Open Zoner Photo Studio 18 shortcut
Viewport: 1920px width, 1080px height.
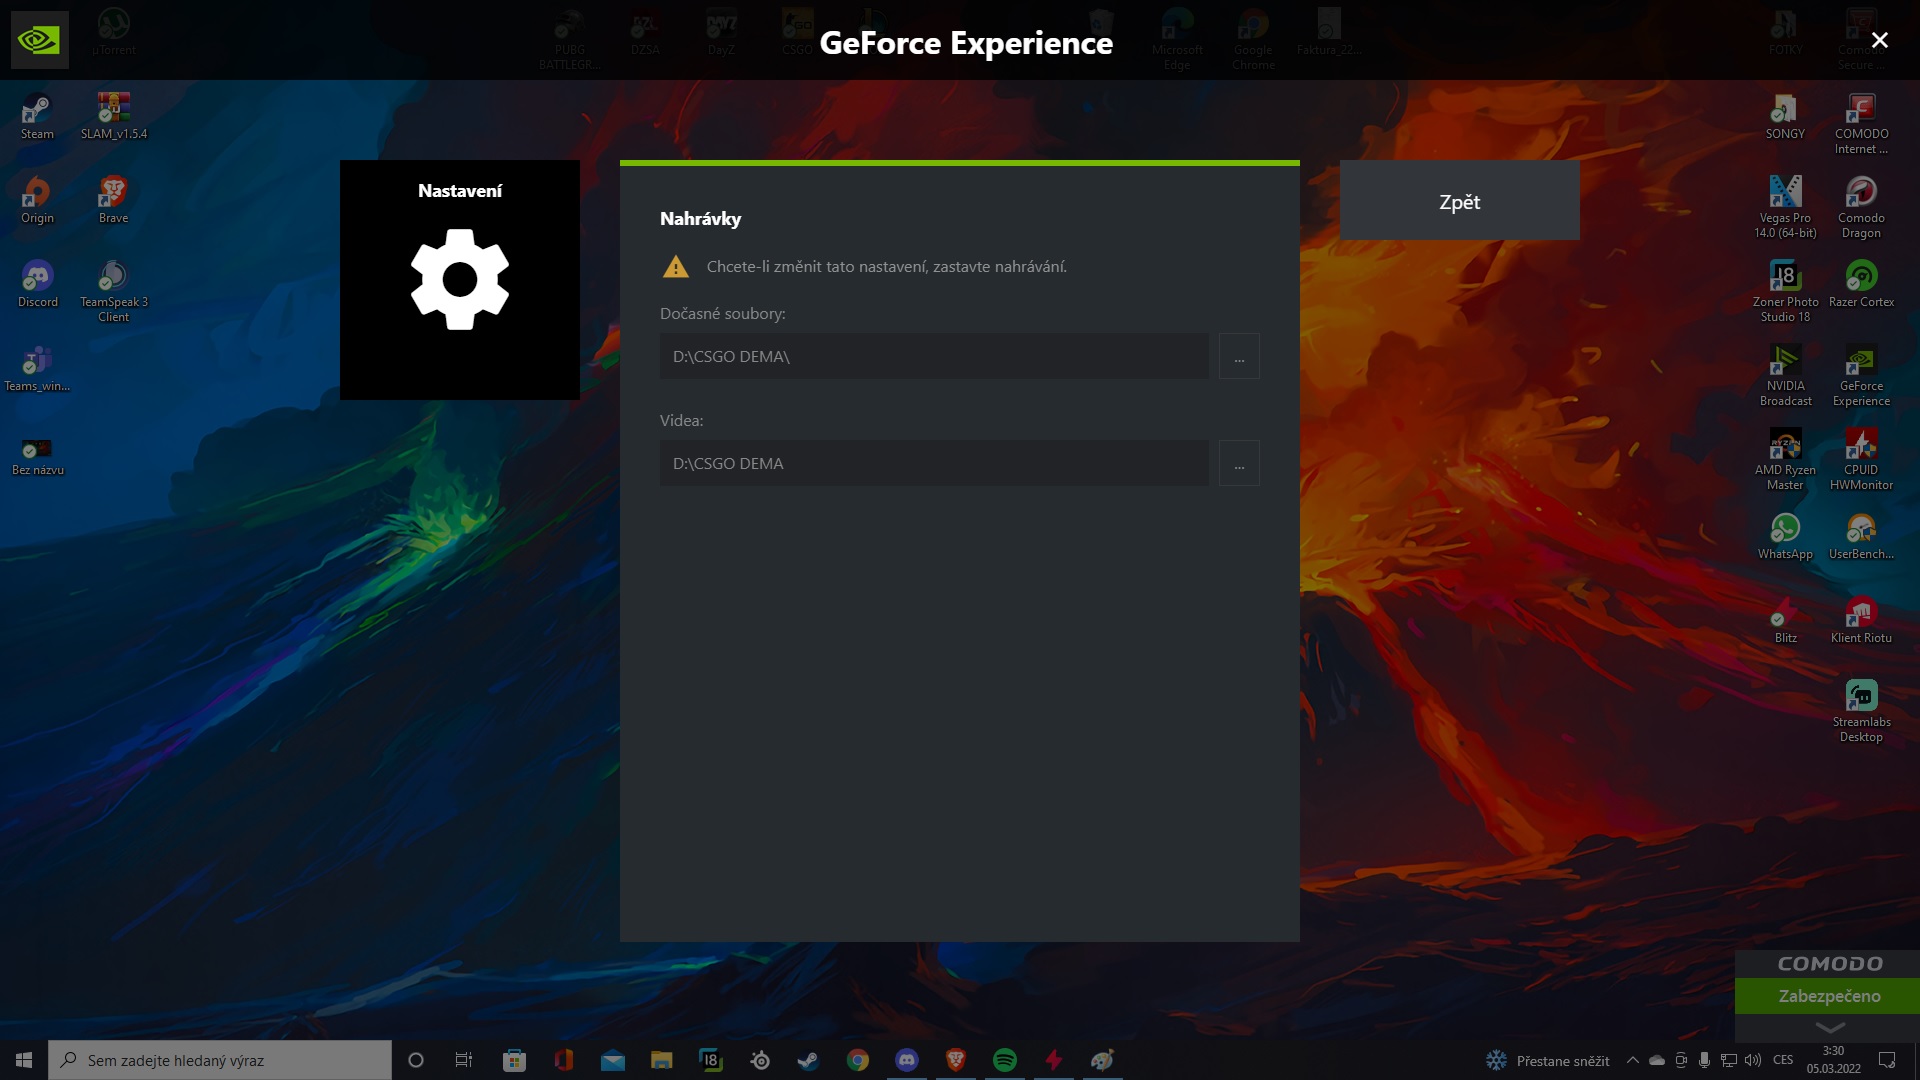coord(1785,291)
